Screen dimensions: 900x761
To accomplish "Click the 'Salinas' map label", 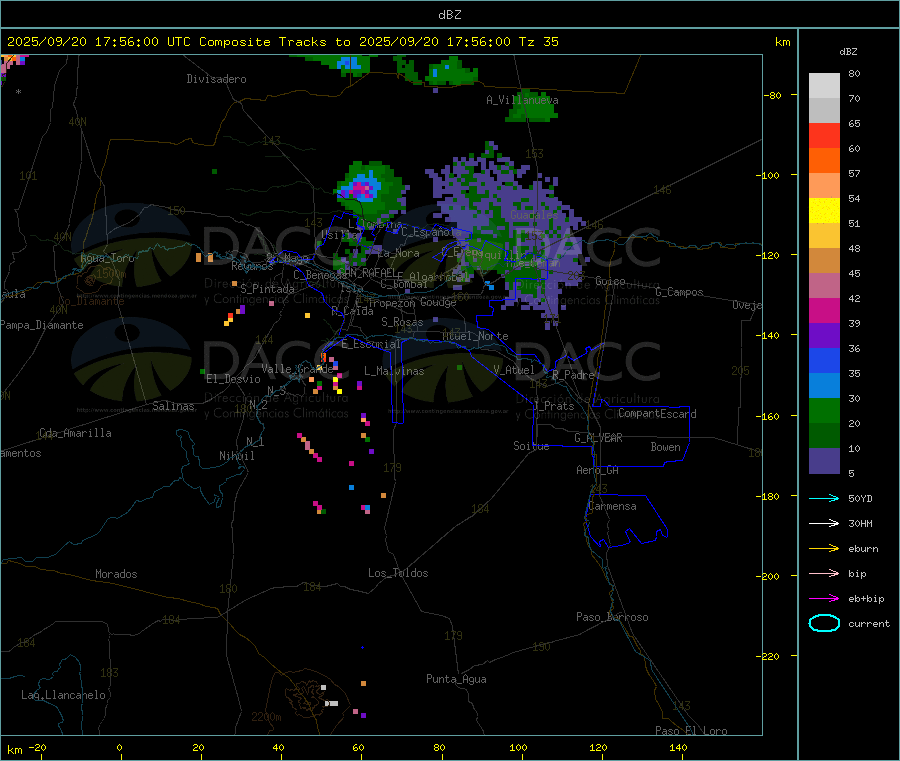I will (173, 406).
